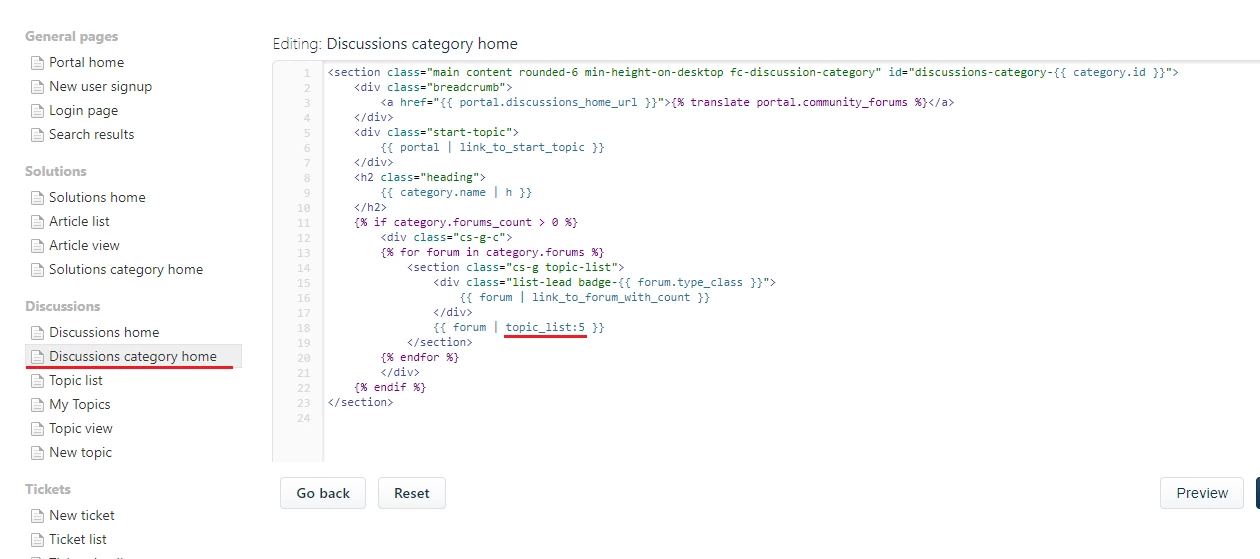Open the New ticket template

pos(82,515)
